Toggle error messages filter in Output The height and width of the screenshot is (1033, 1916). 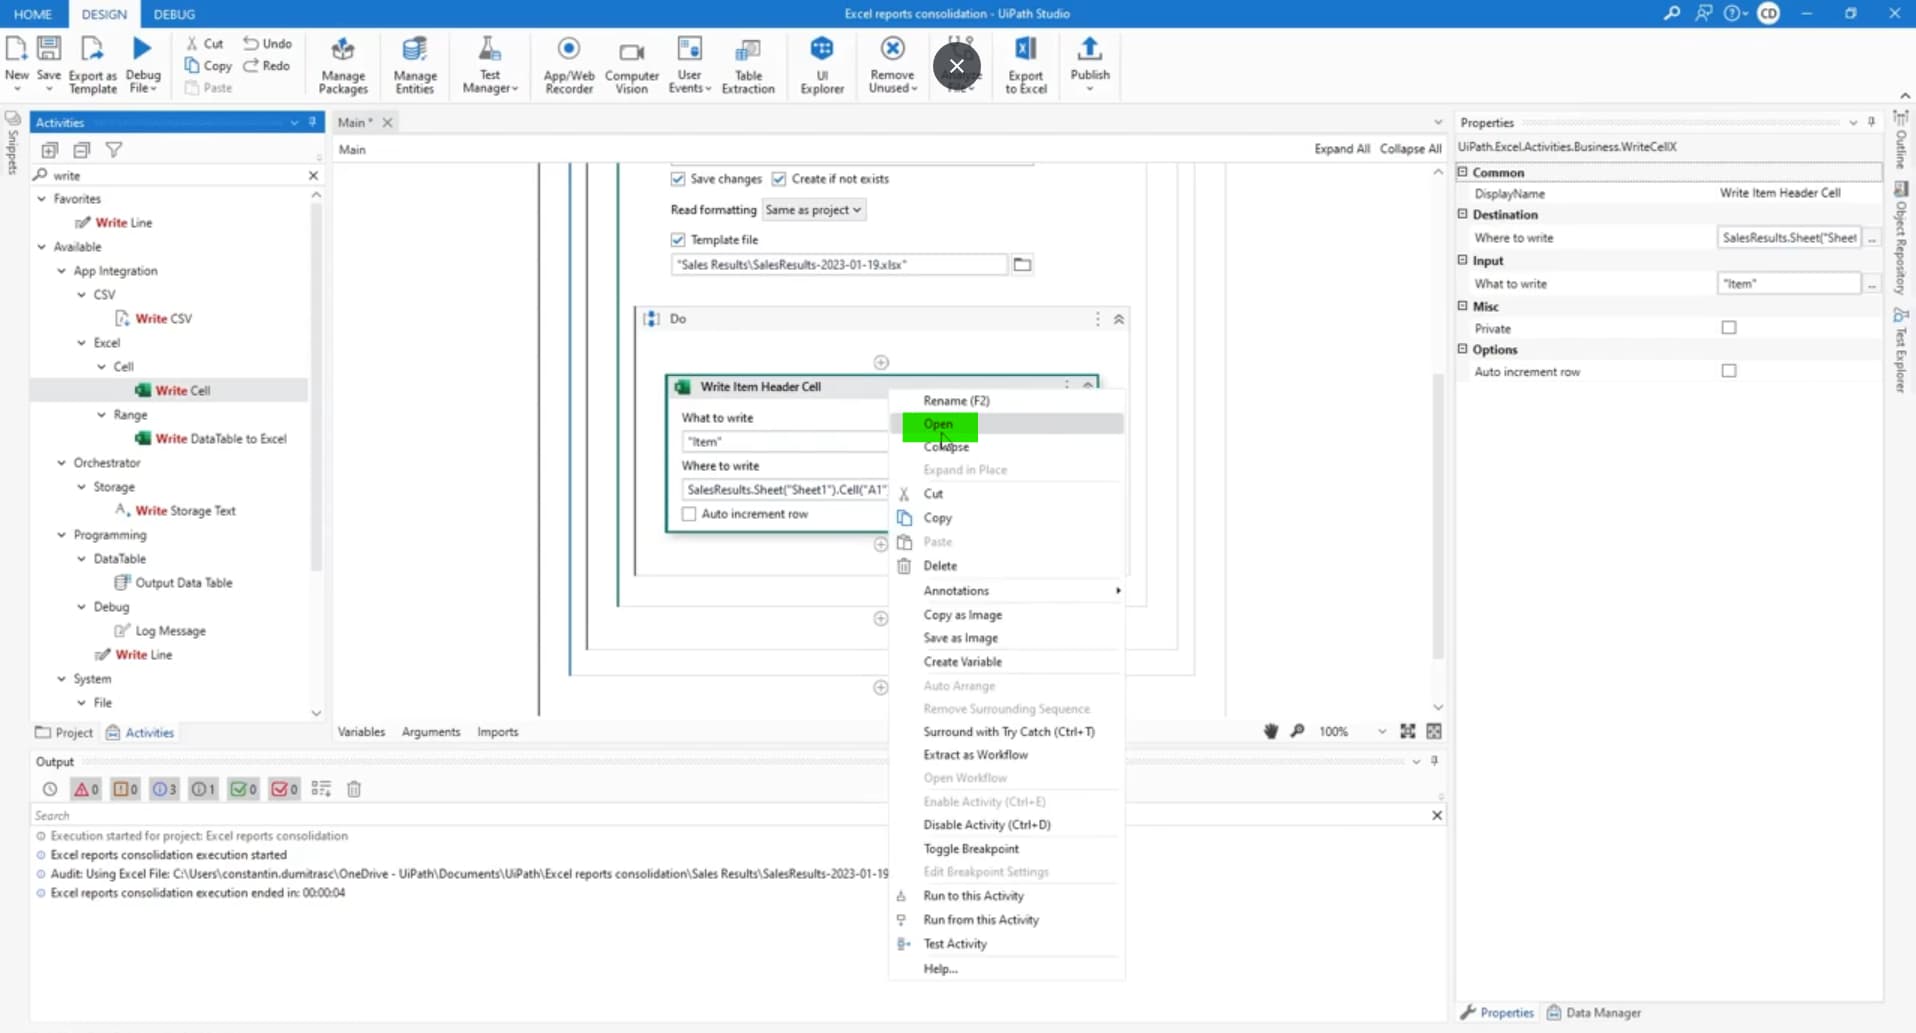coord(86,789)
